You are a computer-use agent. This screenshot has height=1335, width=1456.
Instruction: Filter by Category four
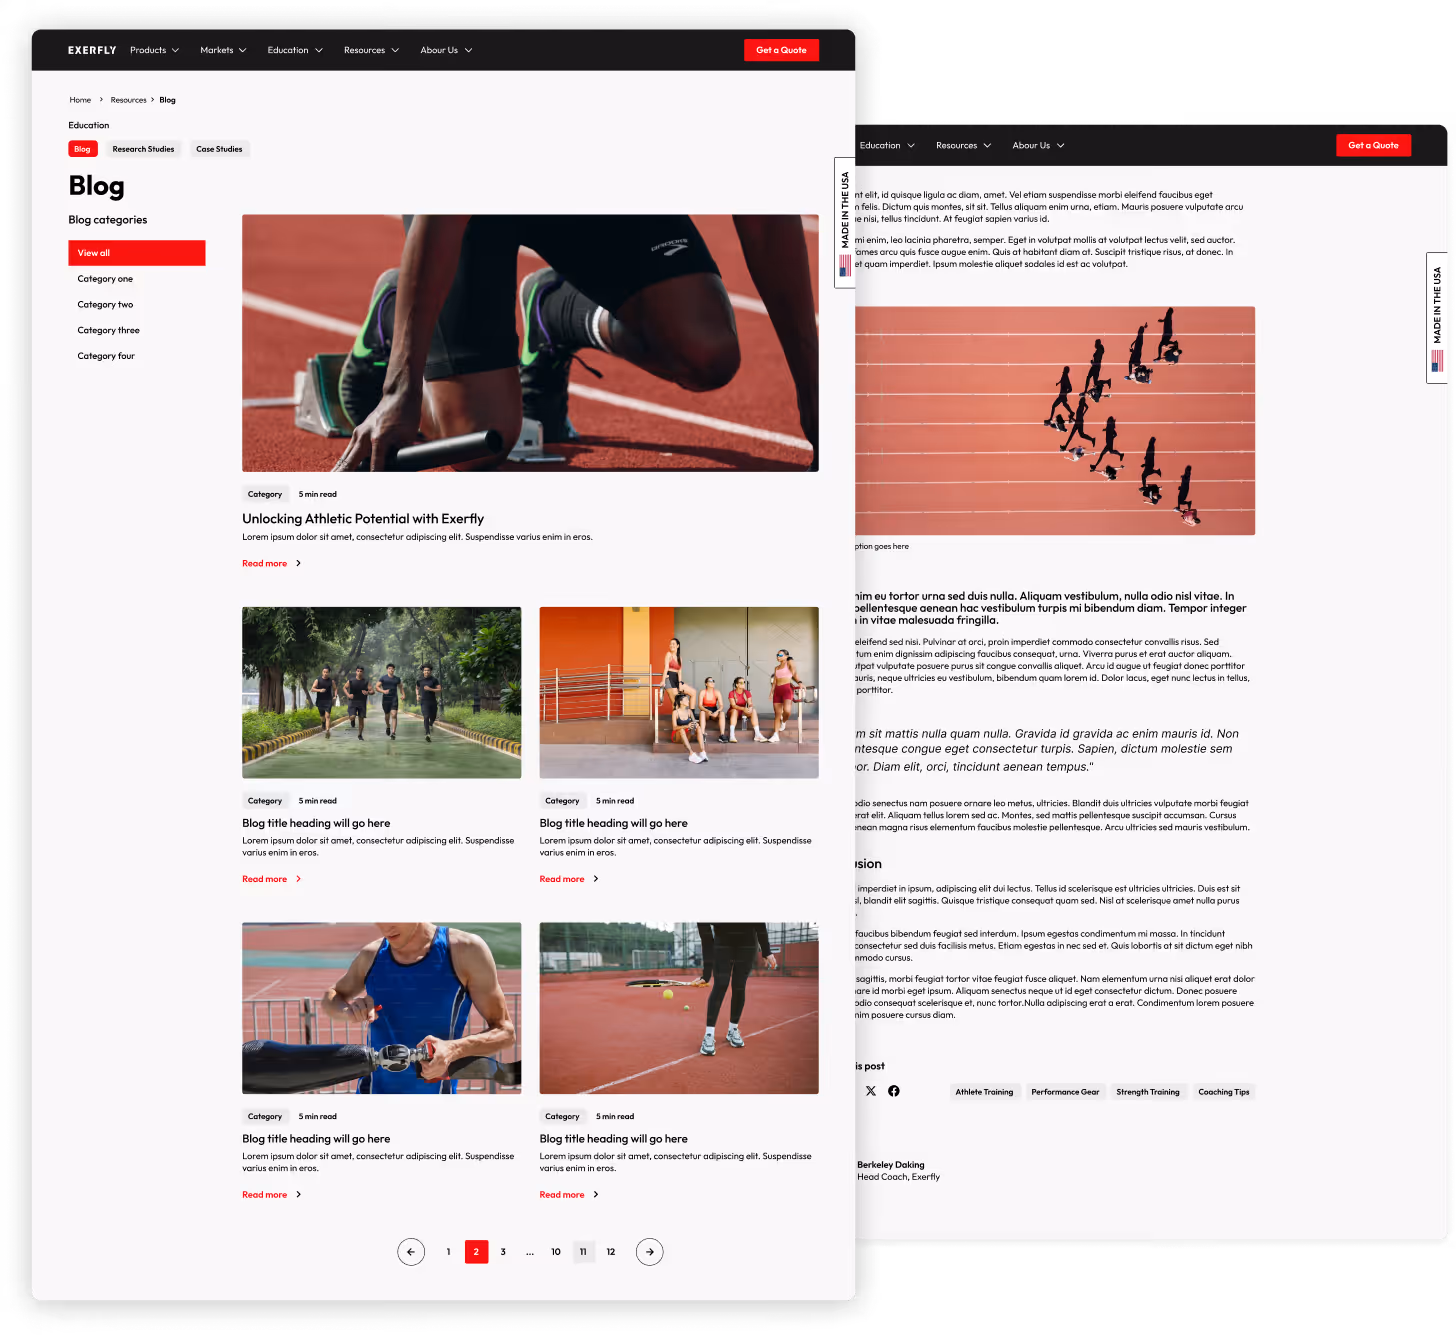pos(106,356)
